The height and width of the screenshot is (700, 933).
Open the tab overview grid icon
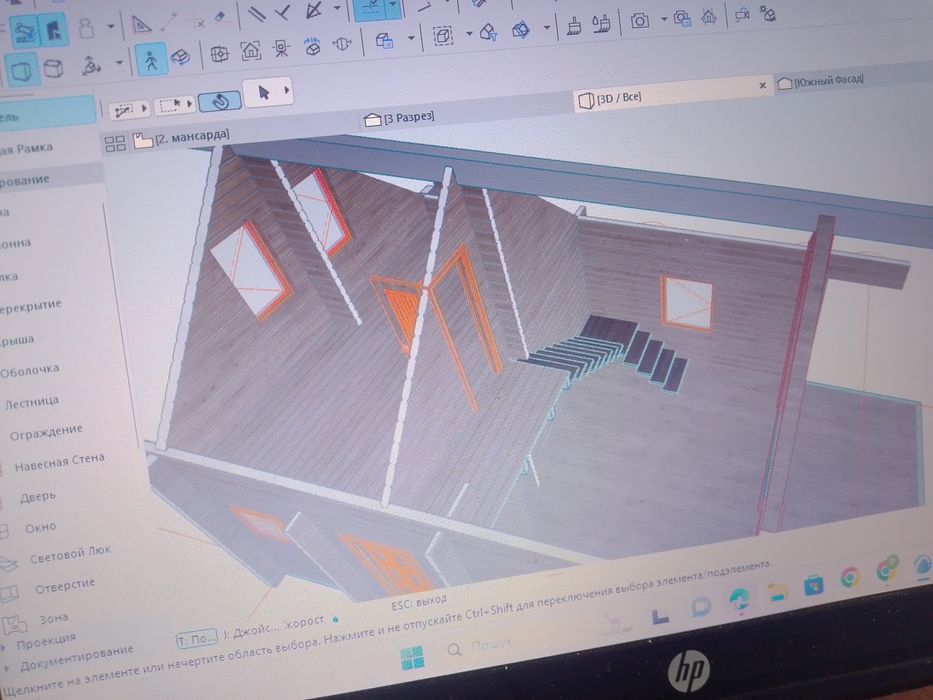pos(115,143)
